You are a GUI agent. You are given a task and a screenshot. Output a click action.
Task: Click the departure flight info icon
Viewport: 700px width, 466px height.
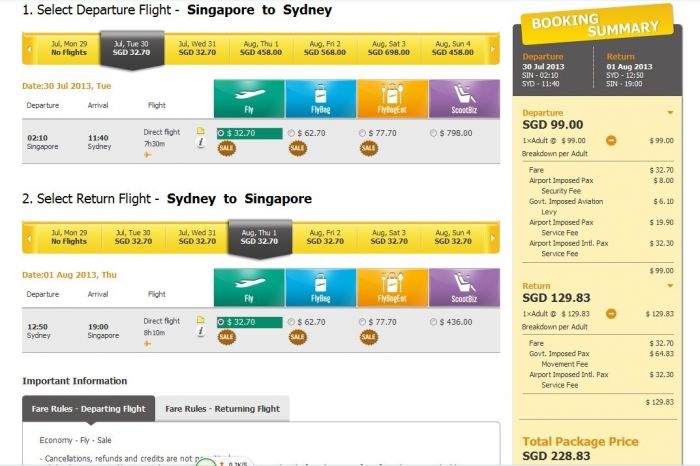pos(200,143)
